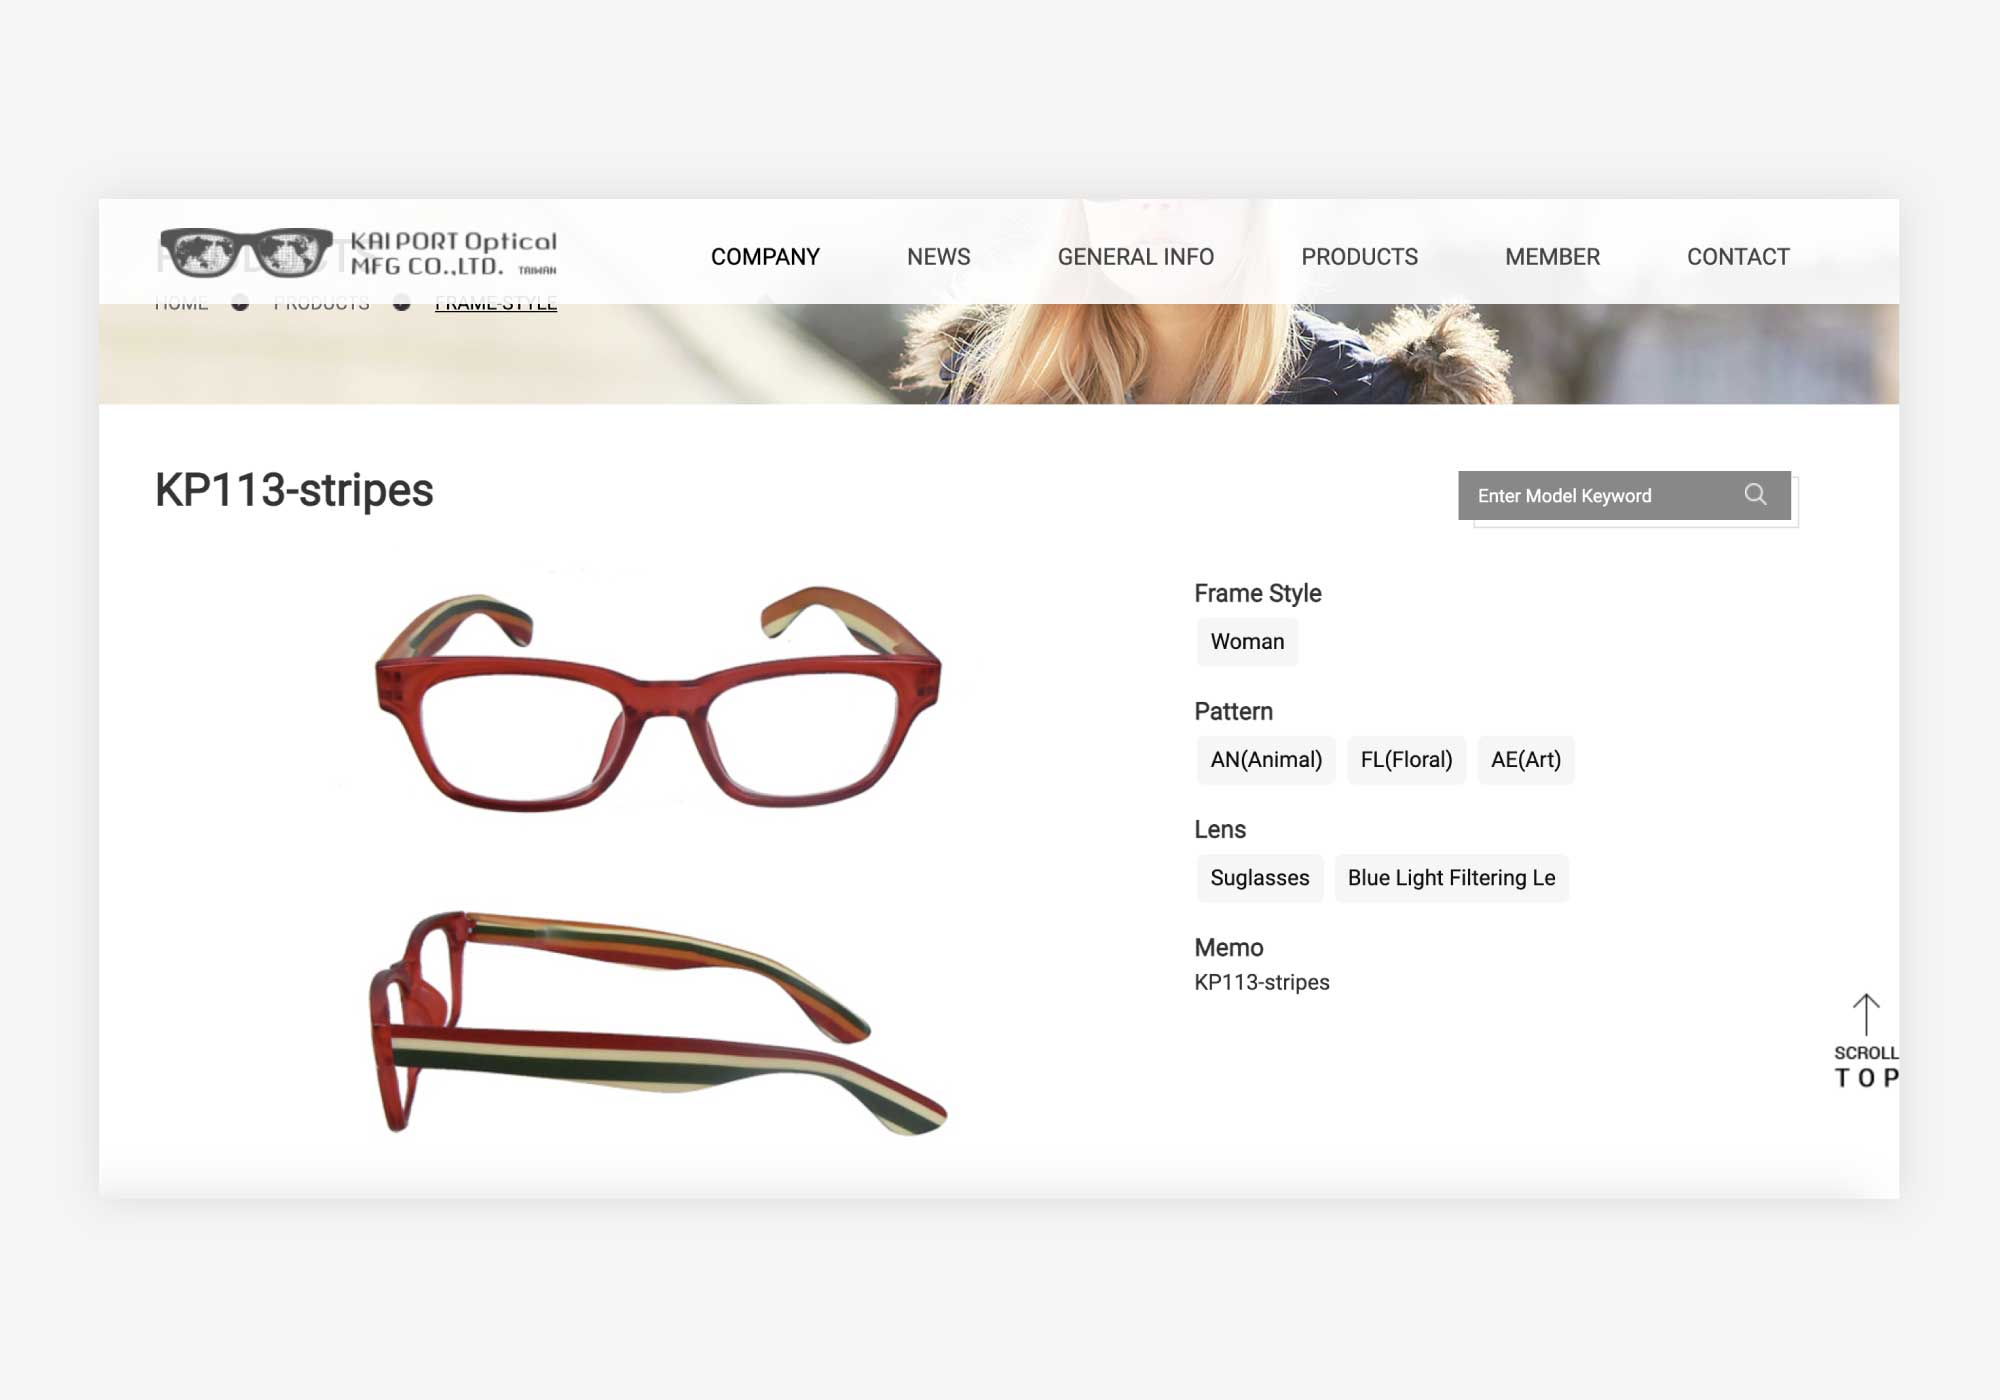Viewport: 2000px width, 1400px height.
Task: Select the AE(Art) pattern tag
Action: [x=1525, y=760]
